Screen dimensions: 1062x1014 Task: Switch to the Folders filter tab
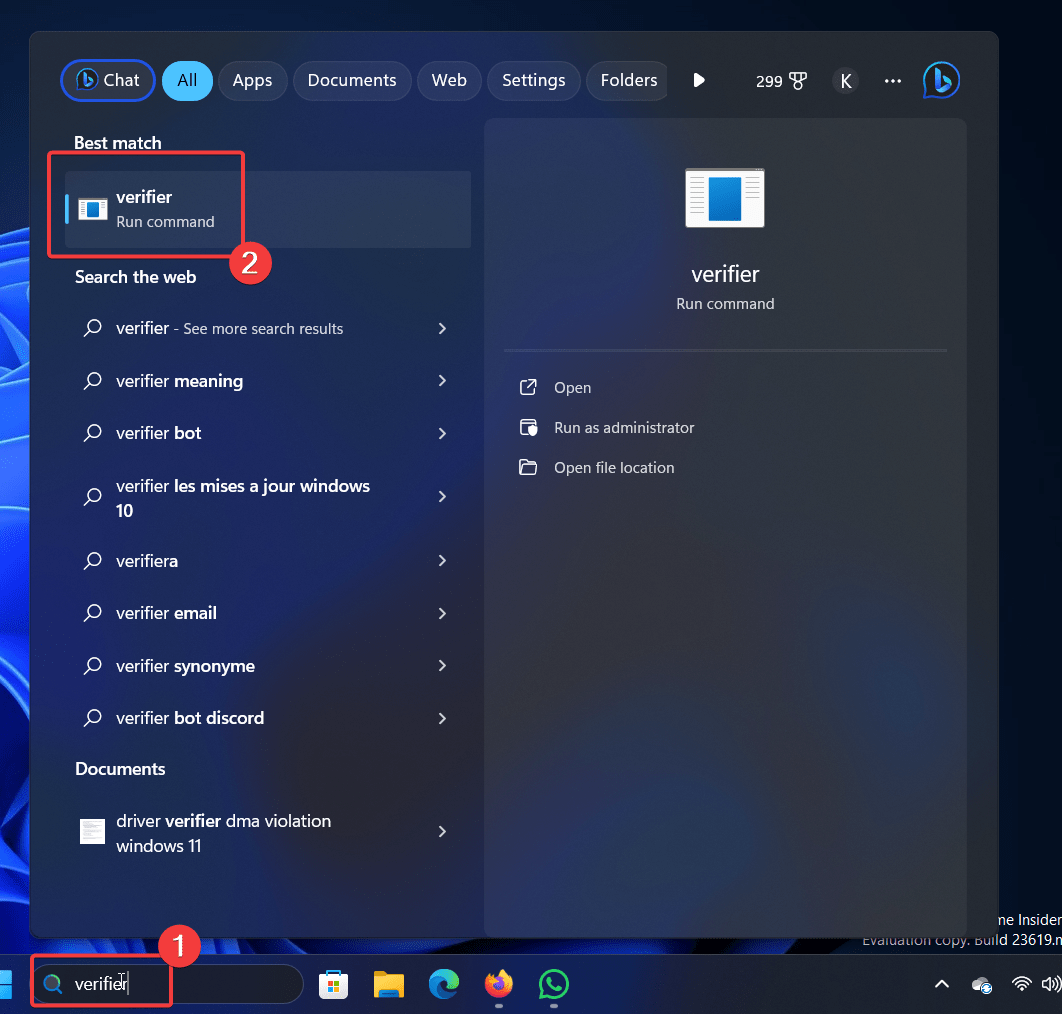tap(627, 81)
